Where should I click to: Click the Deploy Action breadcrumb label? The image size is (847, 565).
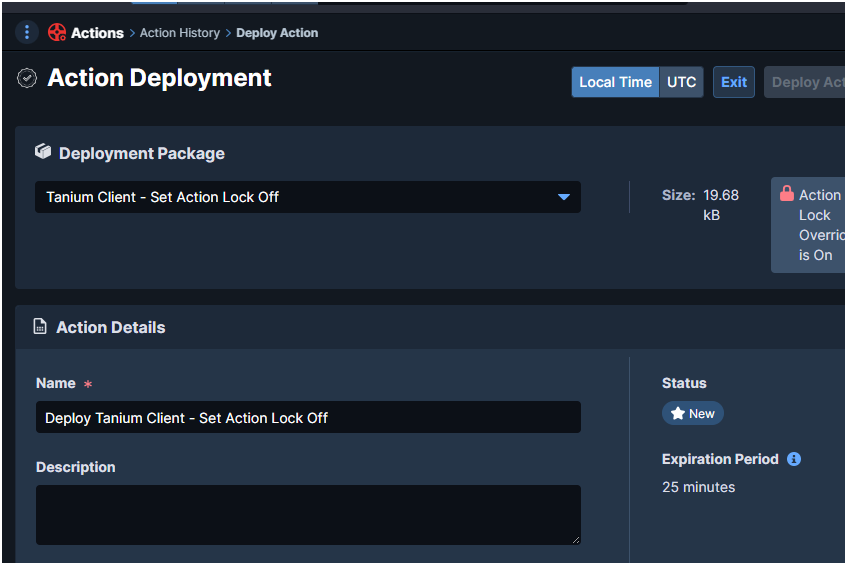click(277, 33)
